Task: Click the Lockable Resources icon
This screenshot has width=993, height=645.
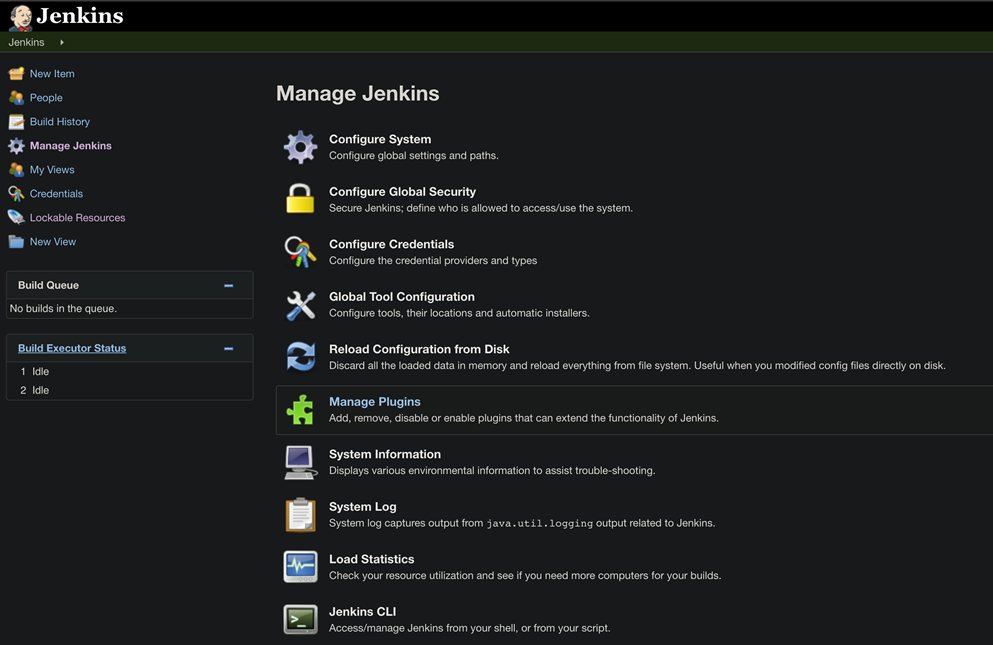Action: [x=16, y=217]
